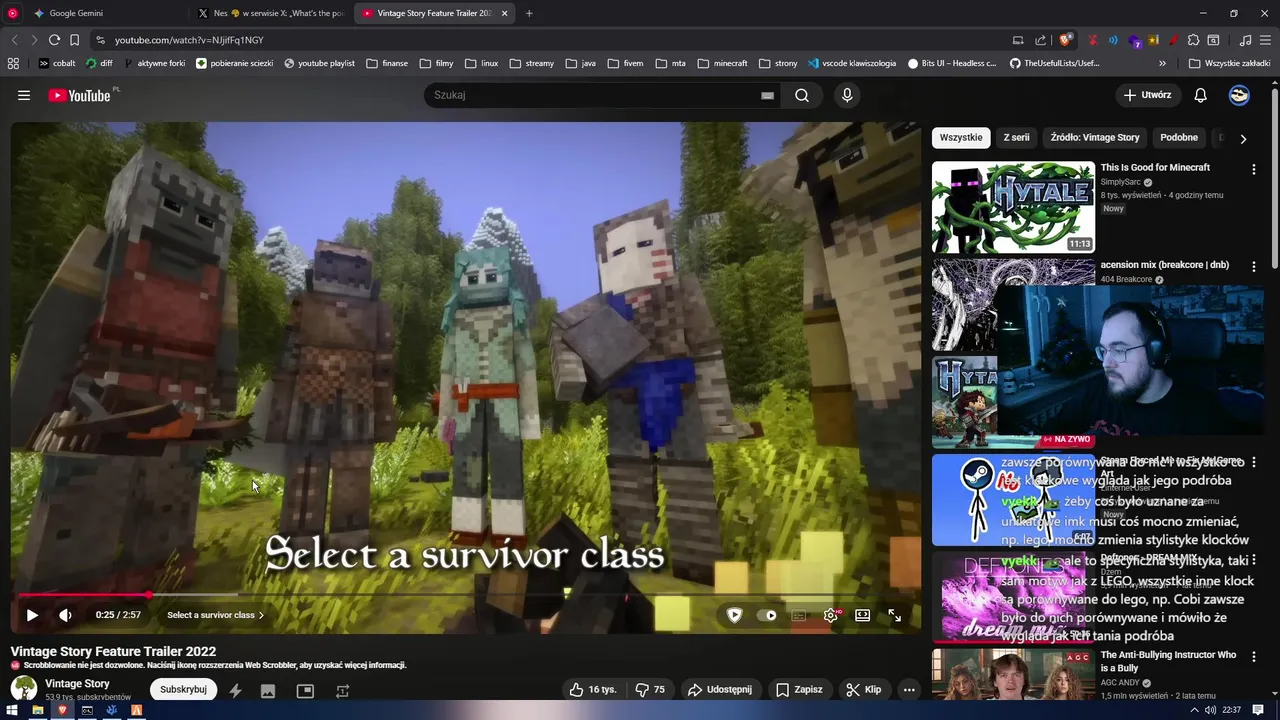Open the taskbar clock 22:37
1280x720 pixels.
pyautogui.click(x=1231, y=710)
